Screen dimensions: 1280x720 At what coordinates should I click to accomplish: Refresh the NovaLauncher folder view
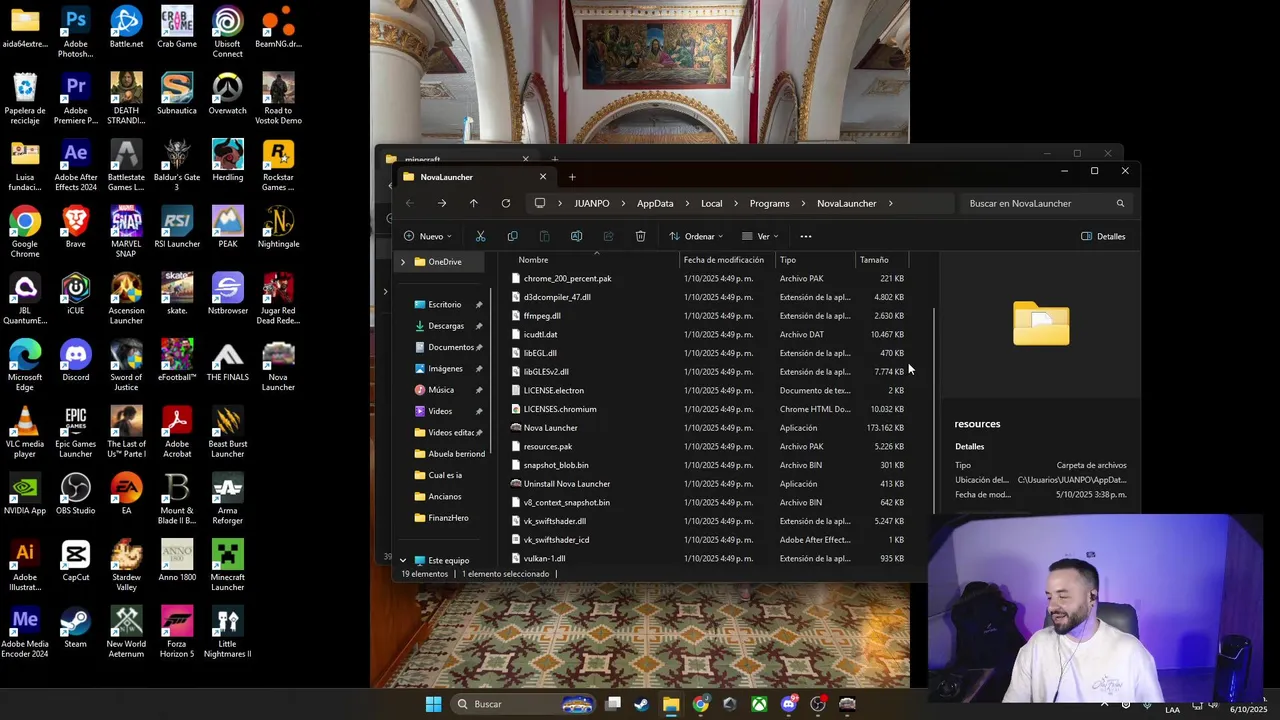tap(506, 203)
